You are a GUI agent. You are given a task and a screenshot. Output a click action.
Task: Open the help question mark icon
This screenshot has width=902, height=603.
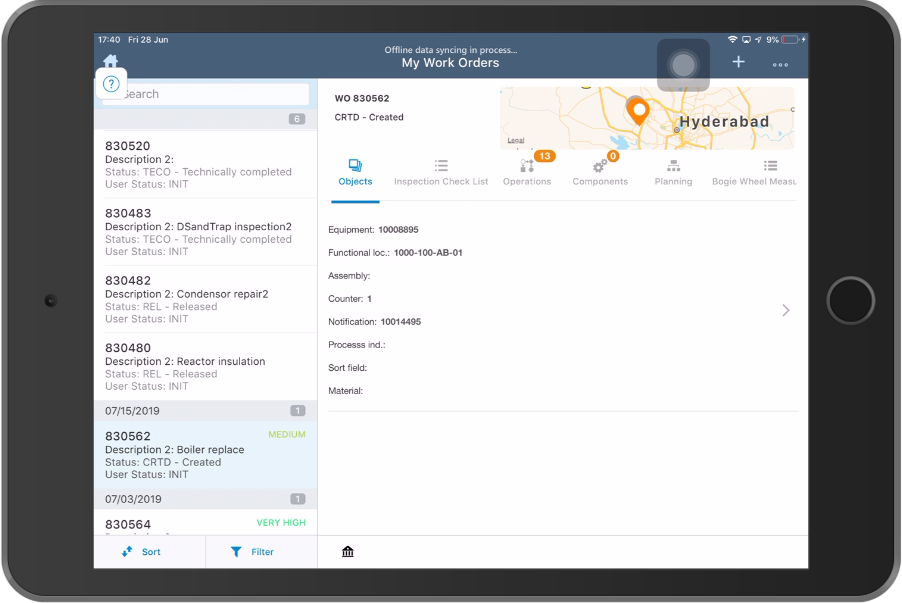click(112, 85)
